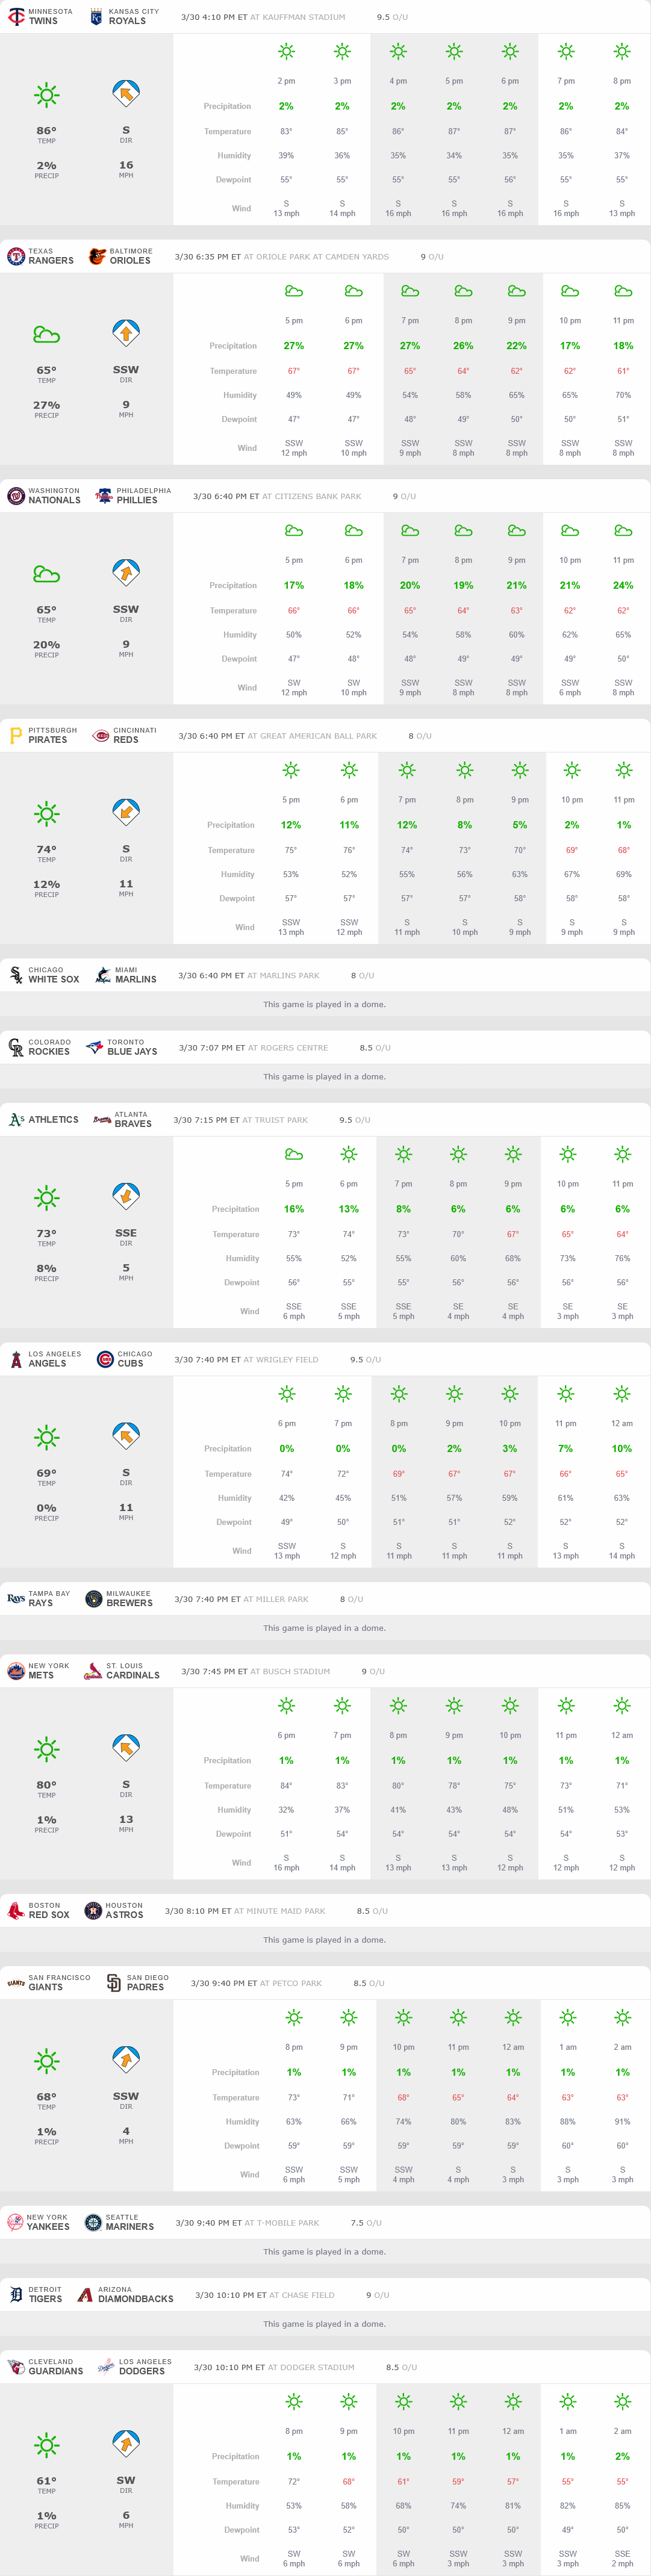Click the Minnesota Twins team logo
The width and height of the screenshot is (651, 2576).
click(16, 17)
